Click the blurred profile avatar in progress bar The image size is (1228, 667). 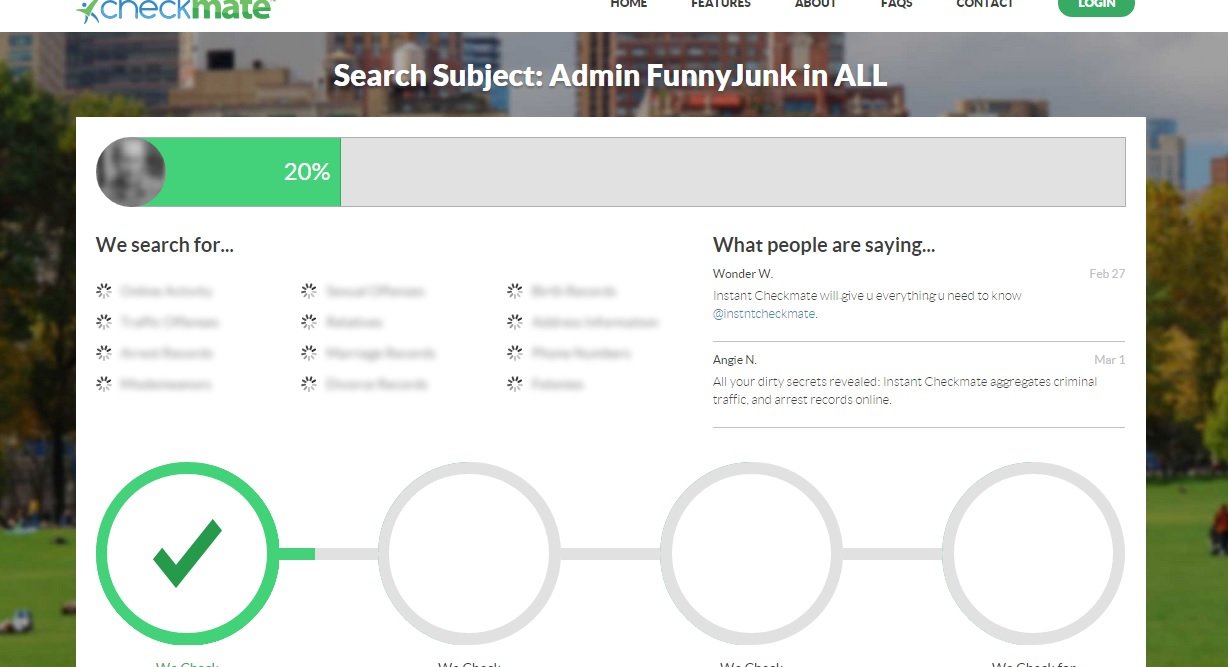[x=131, y=172]
